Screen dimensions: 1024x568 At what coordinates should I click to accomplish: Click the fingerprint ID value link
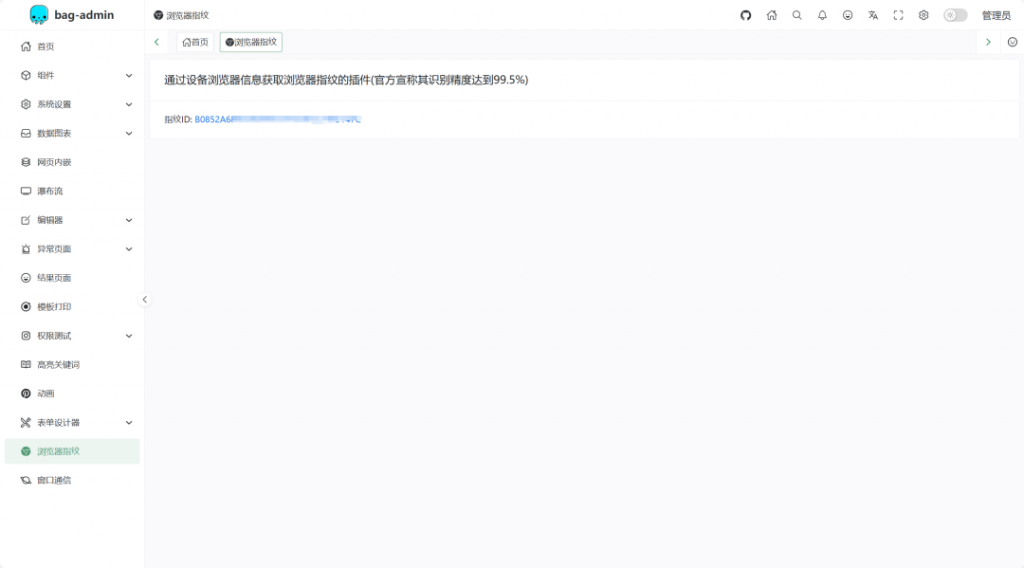click(x=278, y=119)
